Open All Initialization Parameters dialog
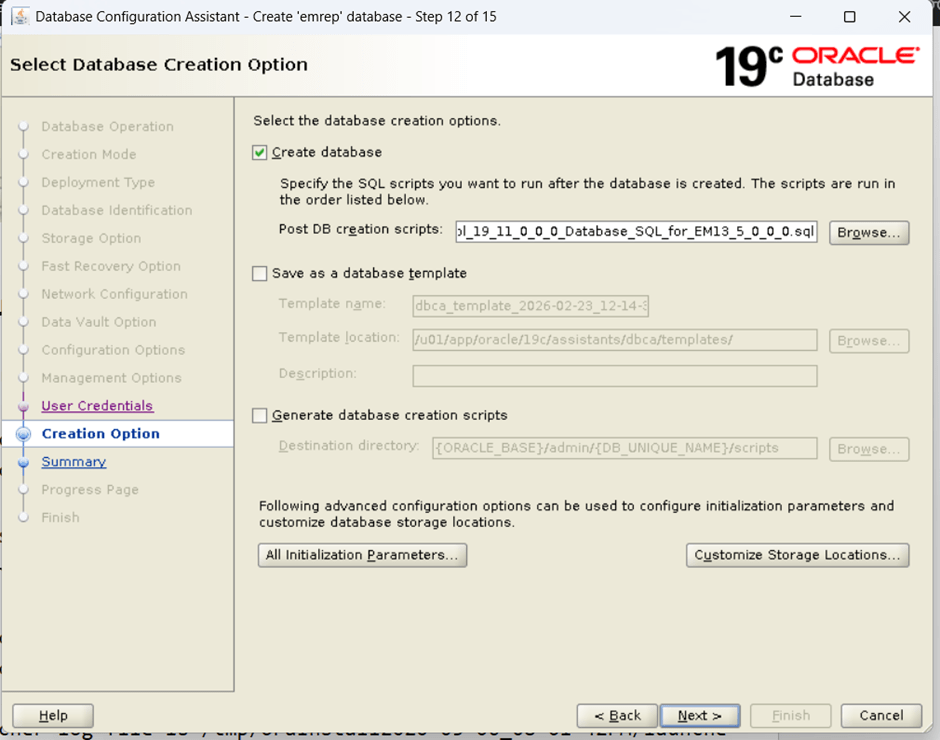Viewport: 940px width, 740px height. 362,555
